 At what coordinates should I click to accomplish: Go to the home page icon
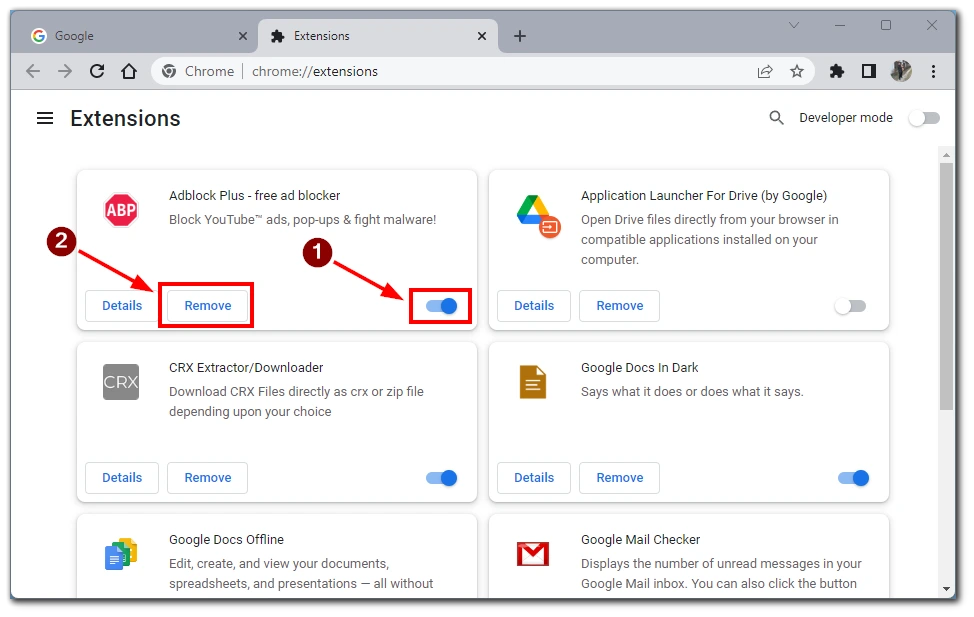point(129,71)
